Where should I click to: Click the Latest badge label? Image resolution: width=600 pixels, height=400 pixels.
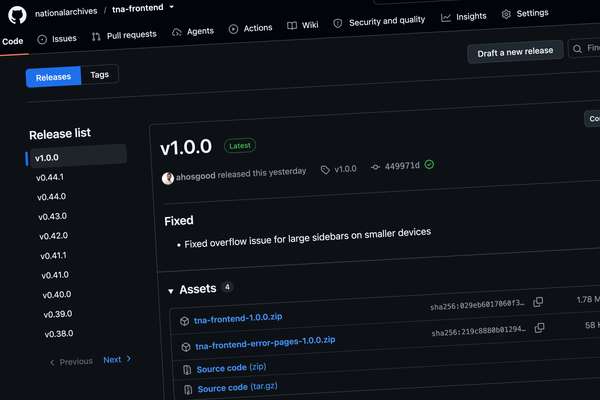tap(240, 145)
